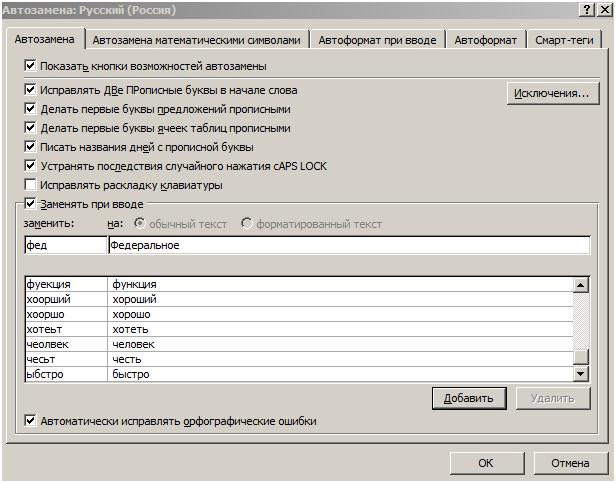Click the Удалить button
Screen dimensions: 616x483
553,398
